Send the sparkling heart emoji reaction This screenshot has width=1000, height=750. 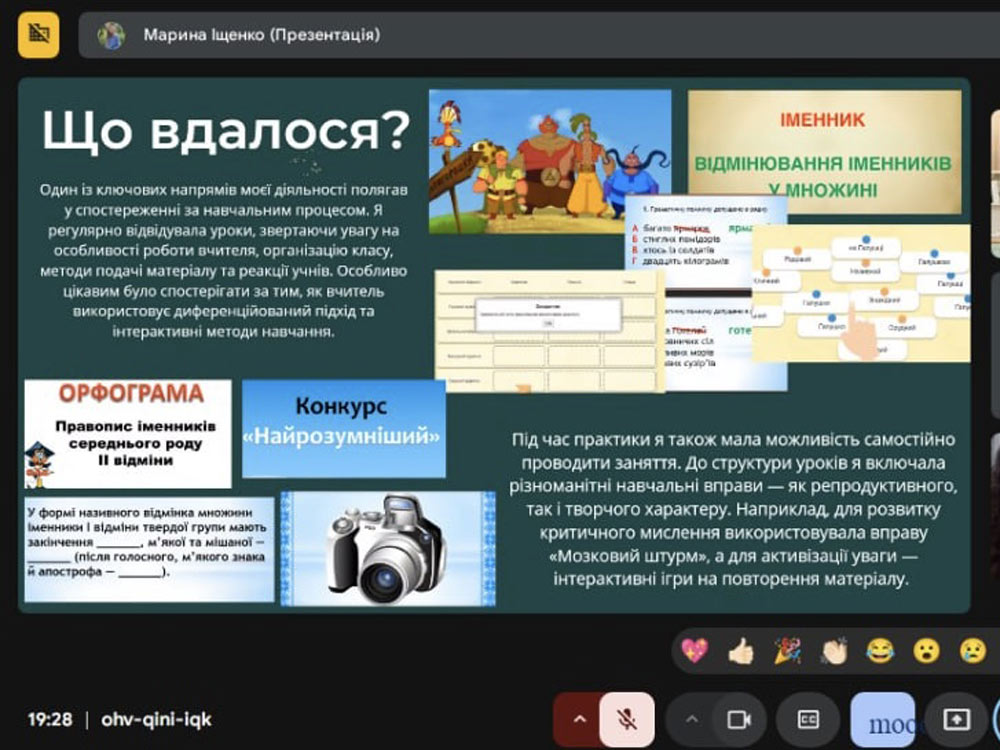click(694, 651)
